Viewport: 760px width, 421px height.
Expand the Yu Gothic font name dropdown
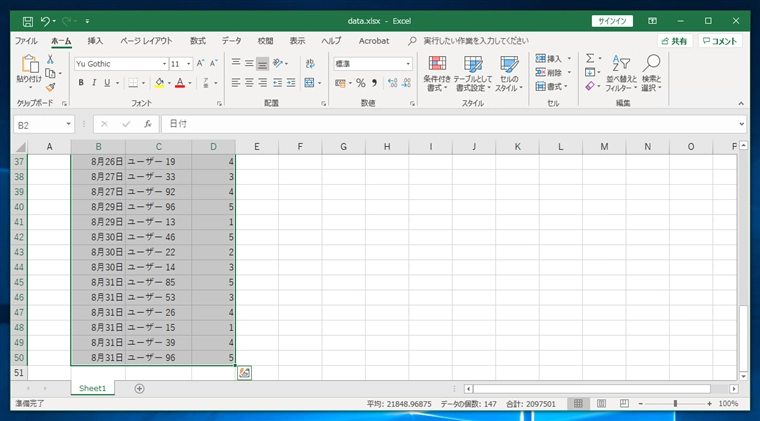[x=163, y=63]
